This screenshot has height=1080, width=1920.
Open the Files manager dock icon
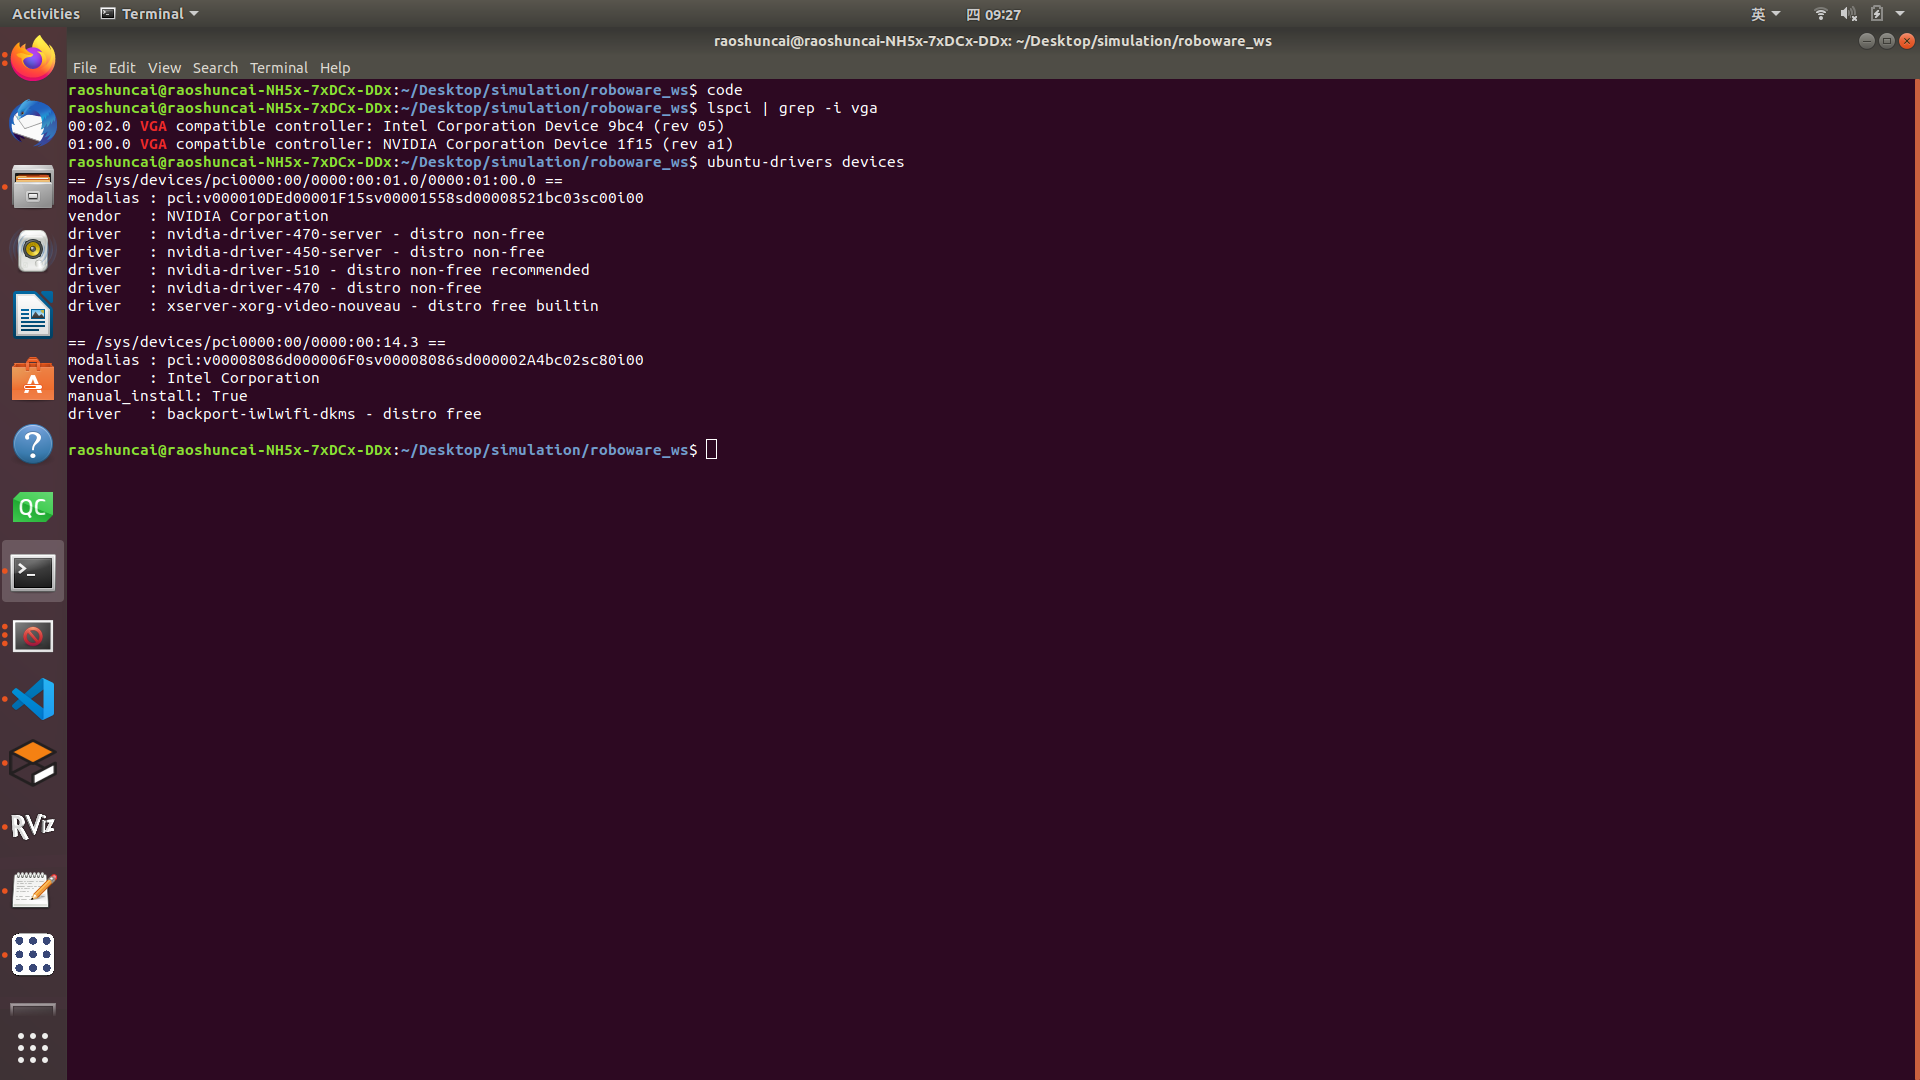(33, 188)
